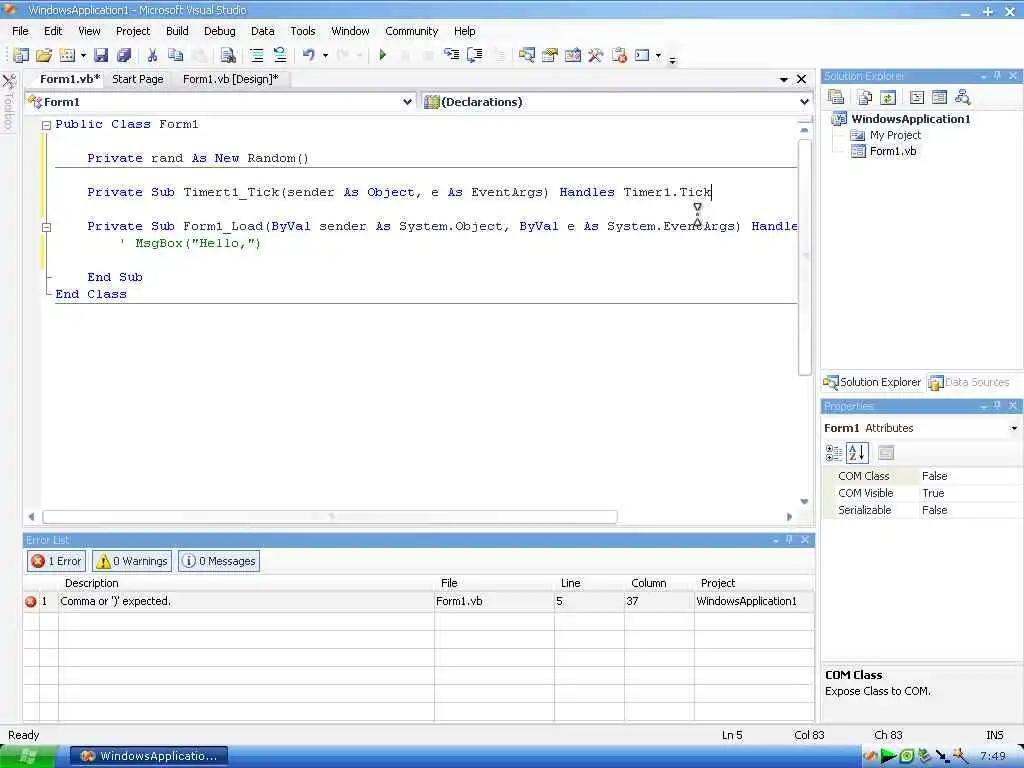
Task: Click the Copy icon in the toolbar
Action: point(175,56)
